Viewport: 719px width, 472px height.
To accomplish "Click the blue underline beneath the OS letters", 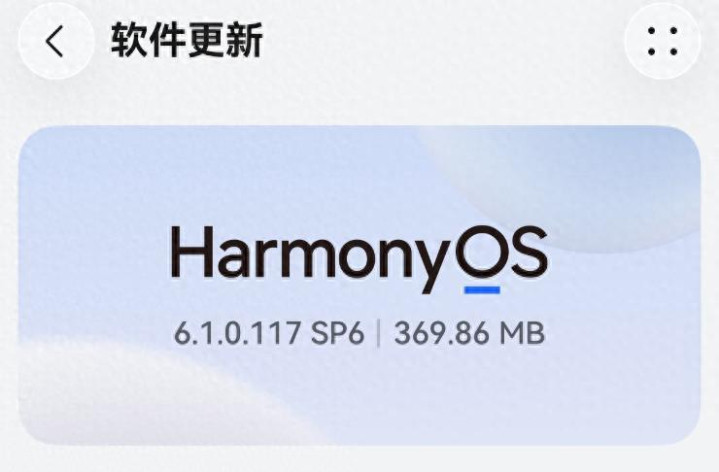I will (x=482, y=290).
